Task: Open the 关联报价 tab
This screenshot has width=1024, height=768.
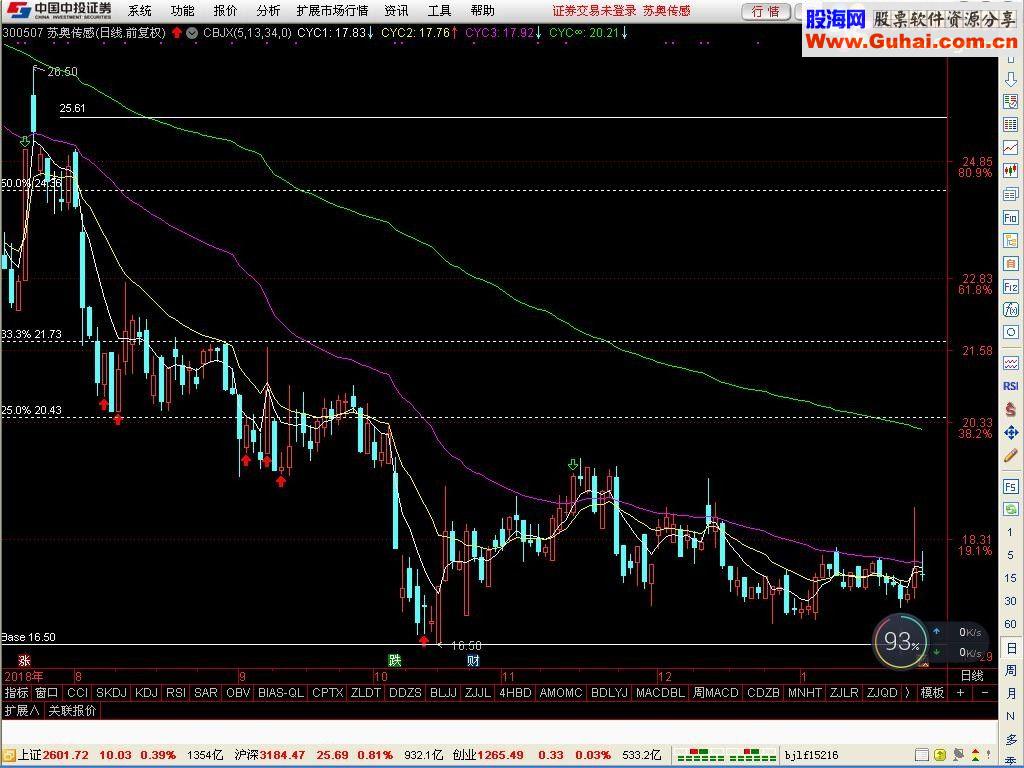Action: (x=72, y=711)
